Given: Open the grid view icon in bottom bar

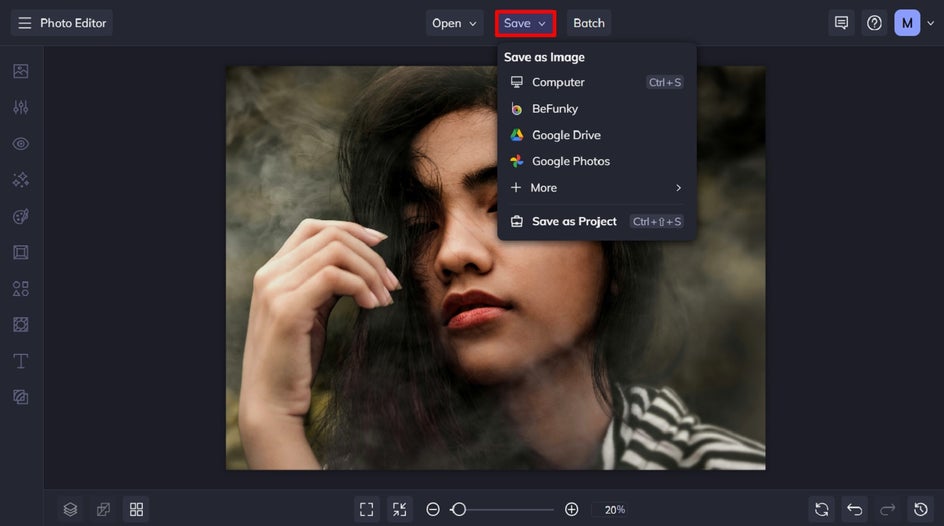Looking at the screenshot, I should [137, 510].
